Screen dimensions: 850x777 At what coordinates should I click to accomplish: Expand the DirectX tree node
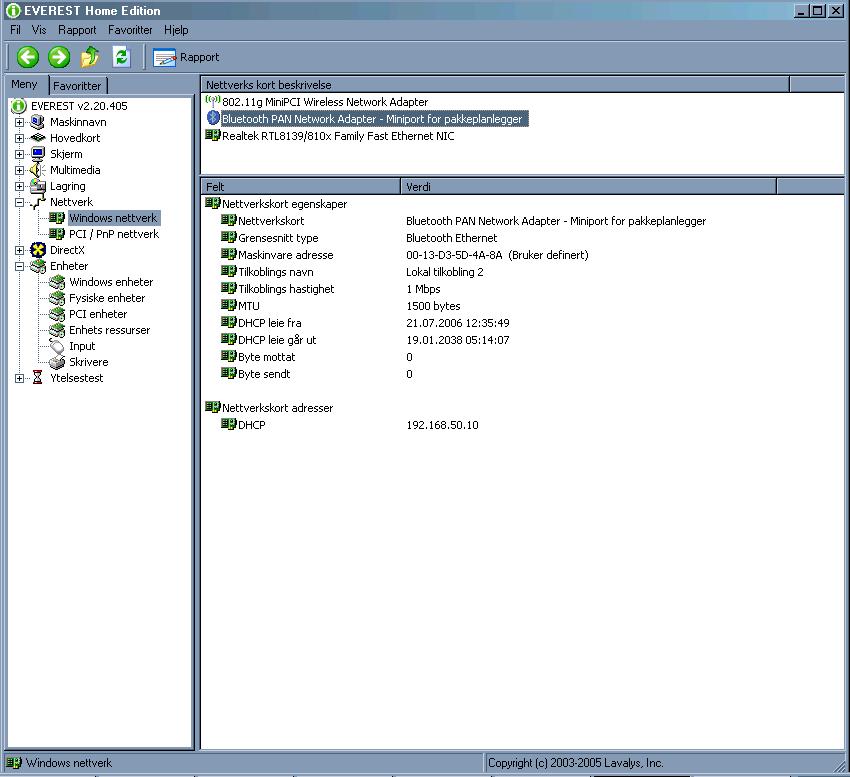tap(20, 250)
